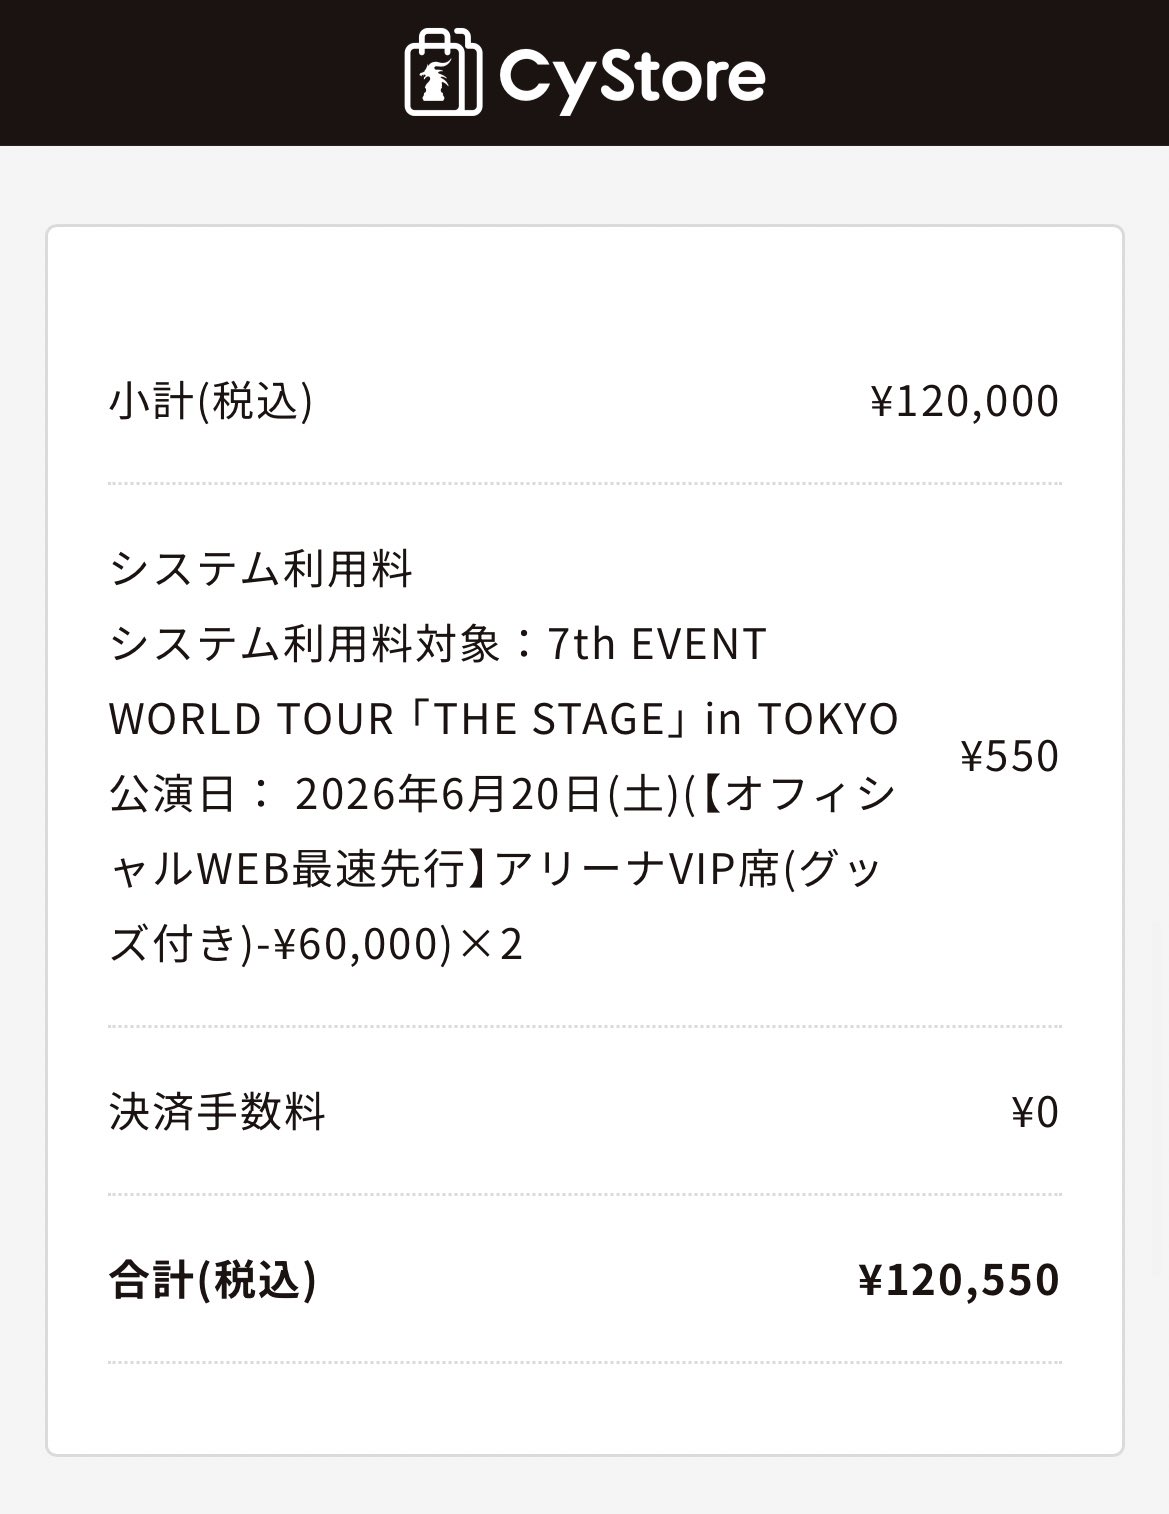
Task: Select the ¥550 system fee amount
Action: 1009,757
